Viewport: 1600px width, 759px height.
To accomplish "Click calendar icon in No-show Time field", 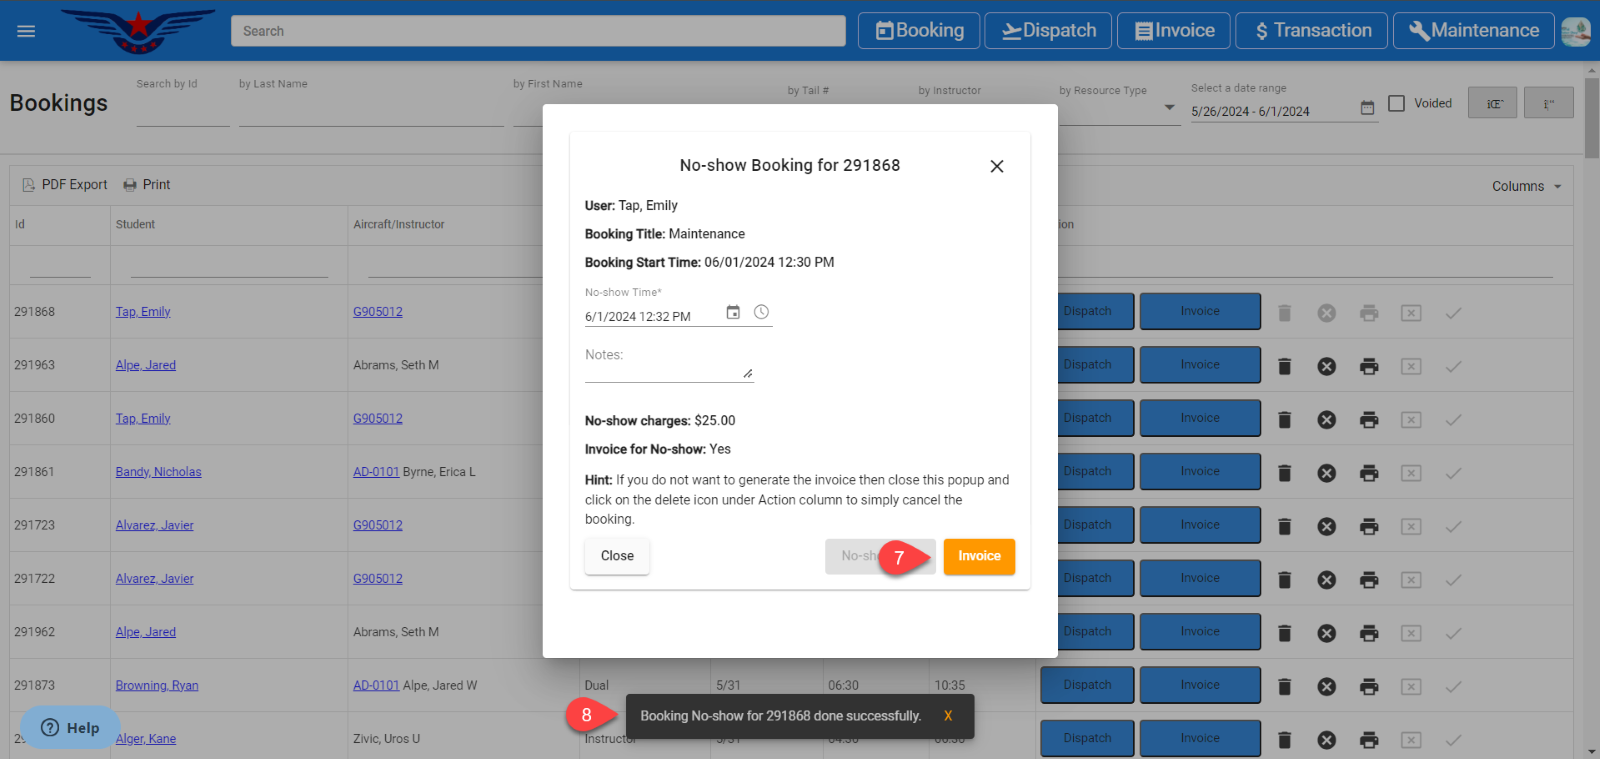I will (x=733, y=313).
